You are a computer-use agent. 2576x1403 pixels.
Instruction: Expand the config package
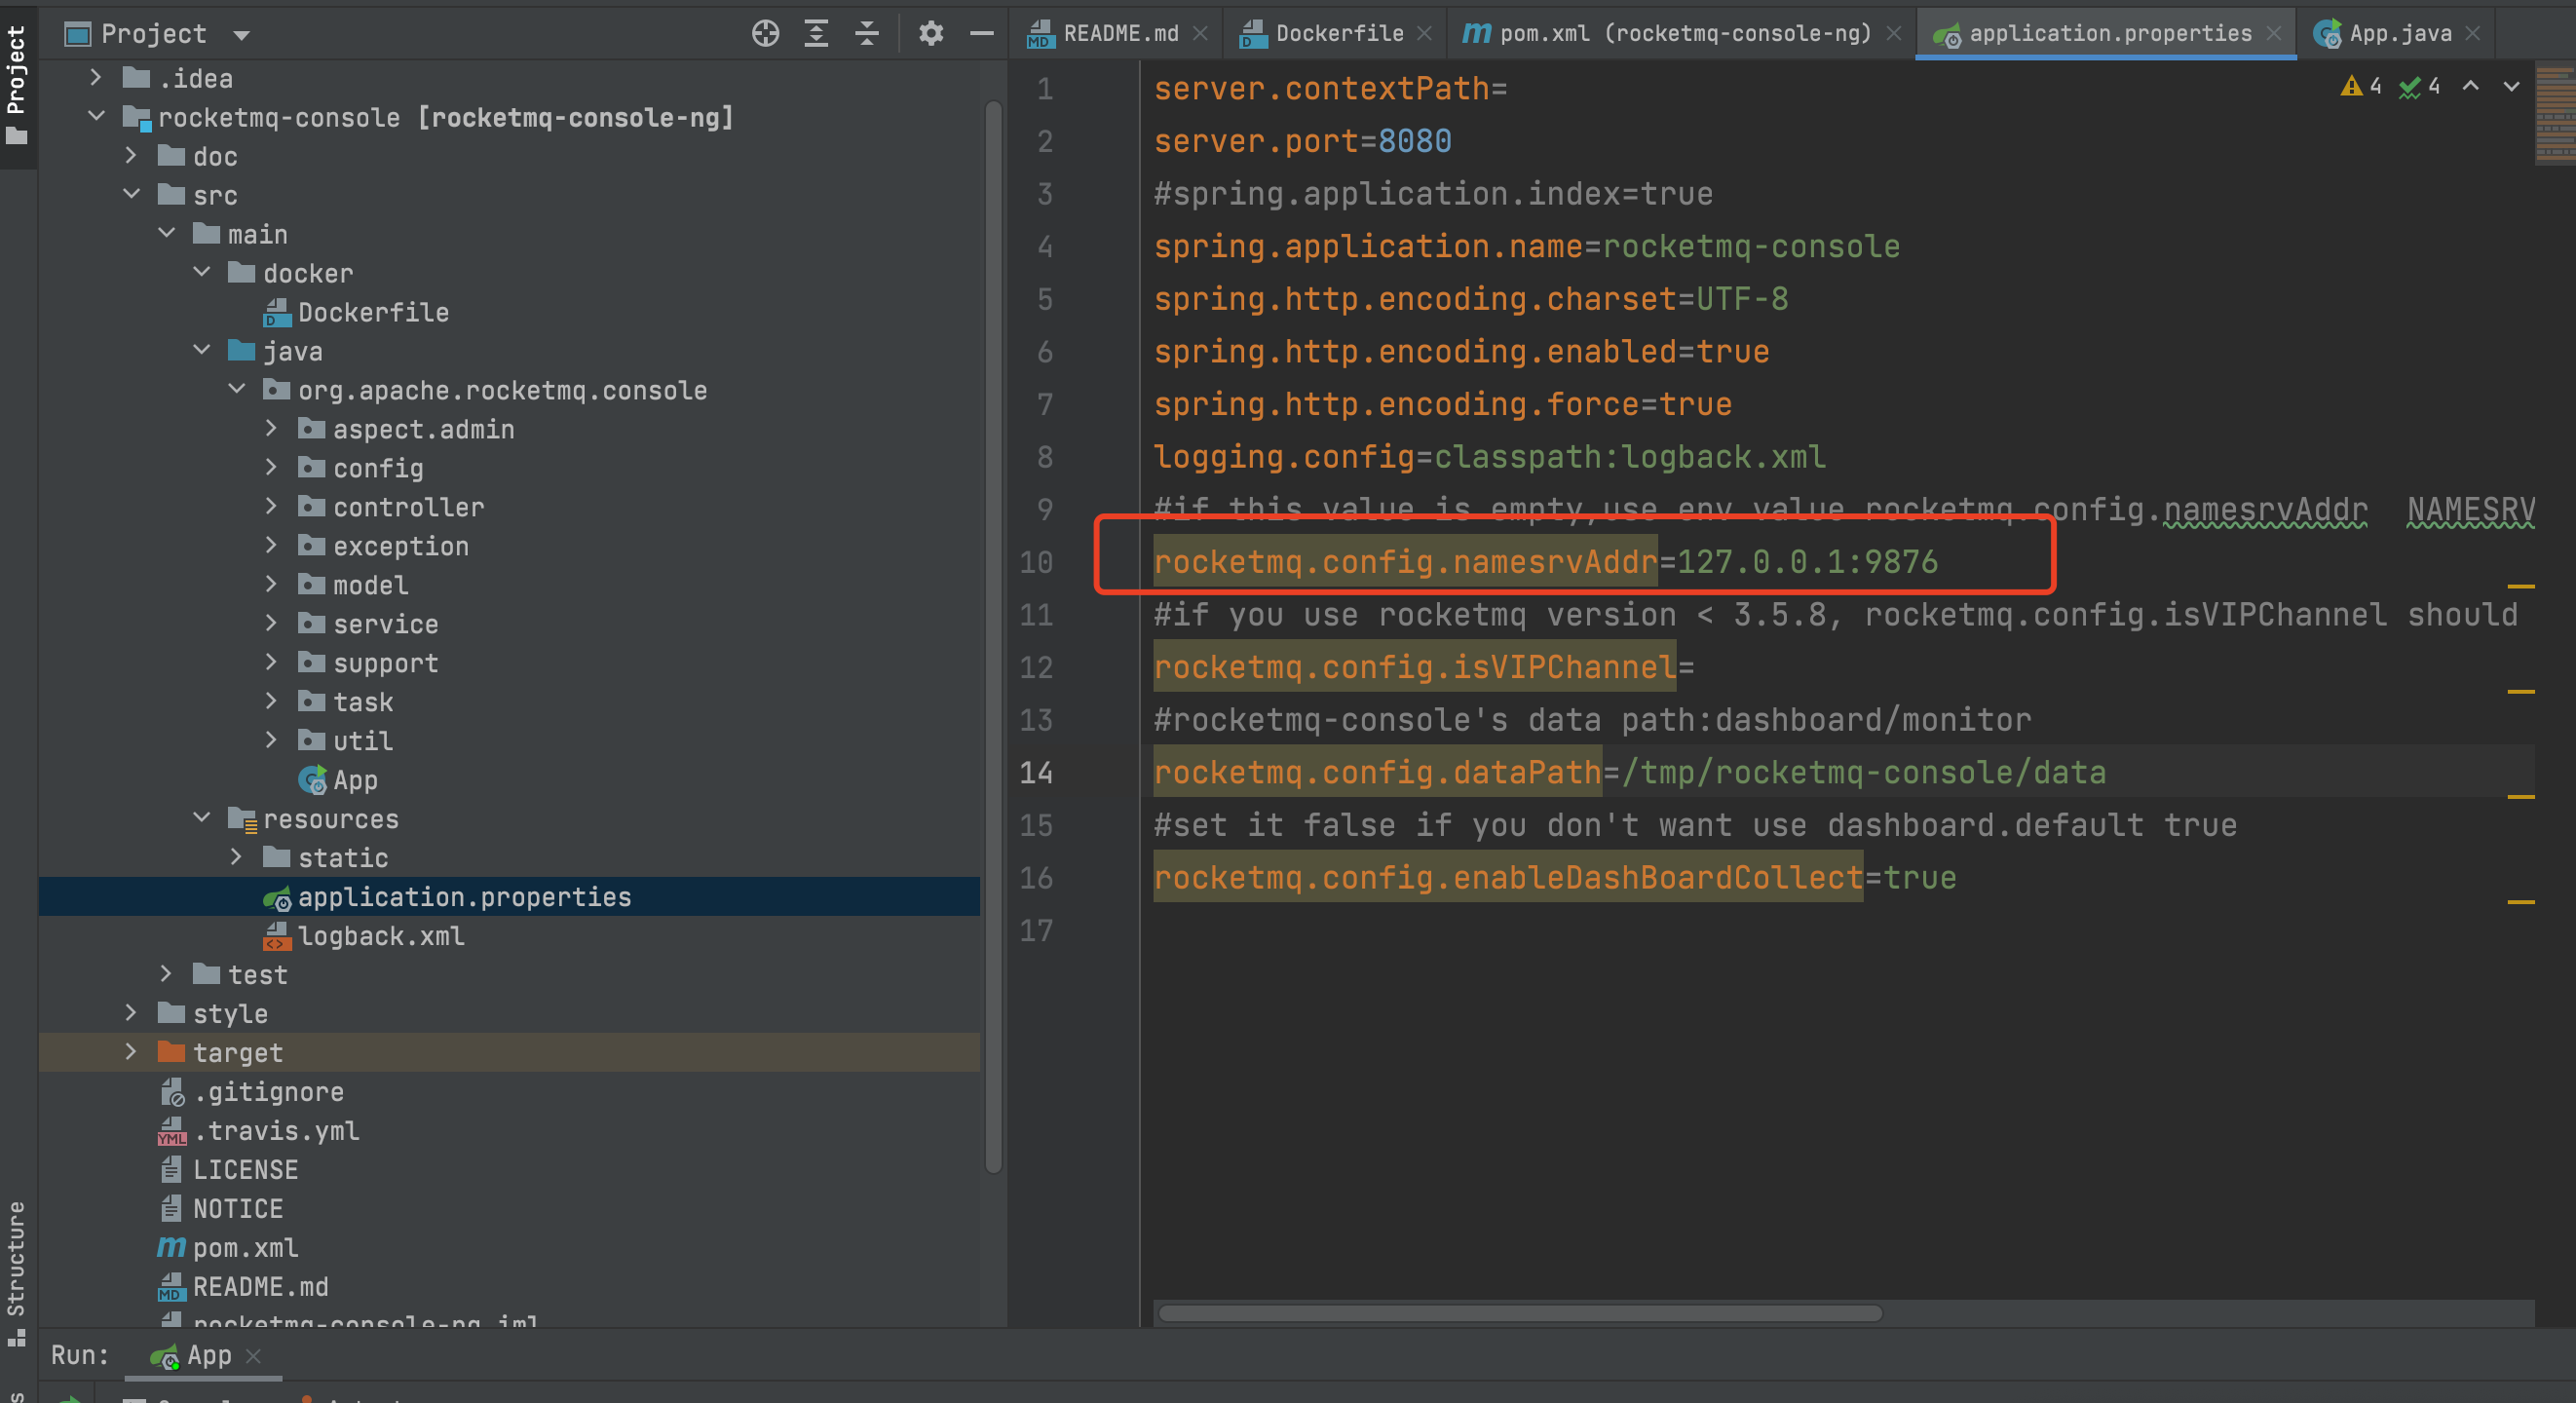270,467
